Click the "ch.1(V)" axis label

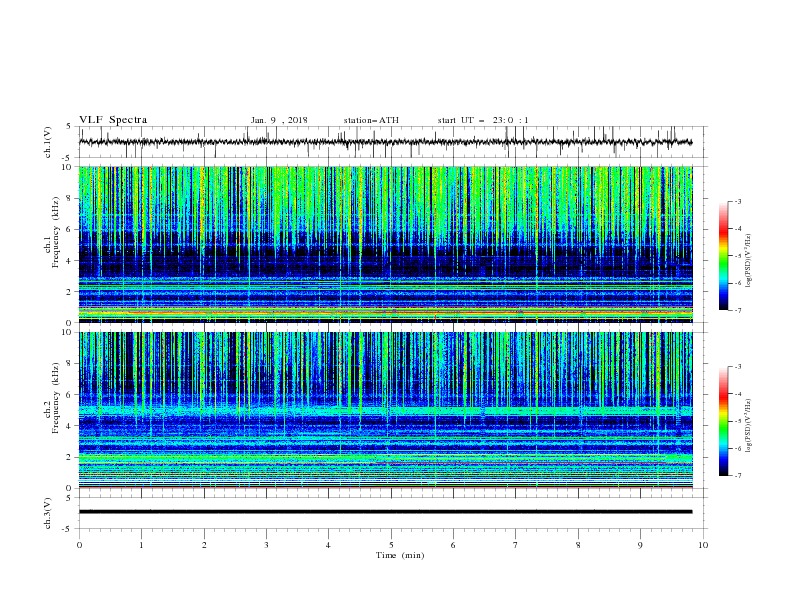click(x=48, y=142)
